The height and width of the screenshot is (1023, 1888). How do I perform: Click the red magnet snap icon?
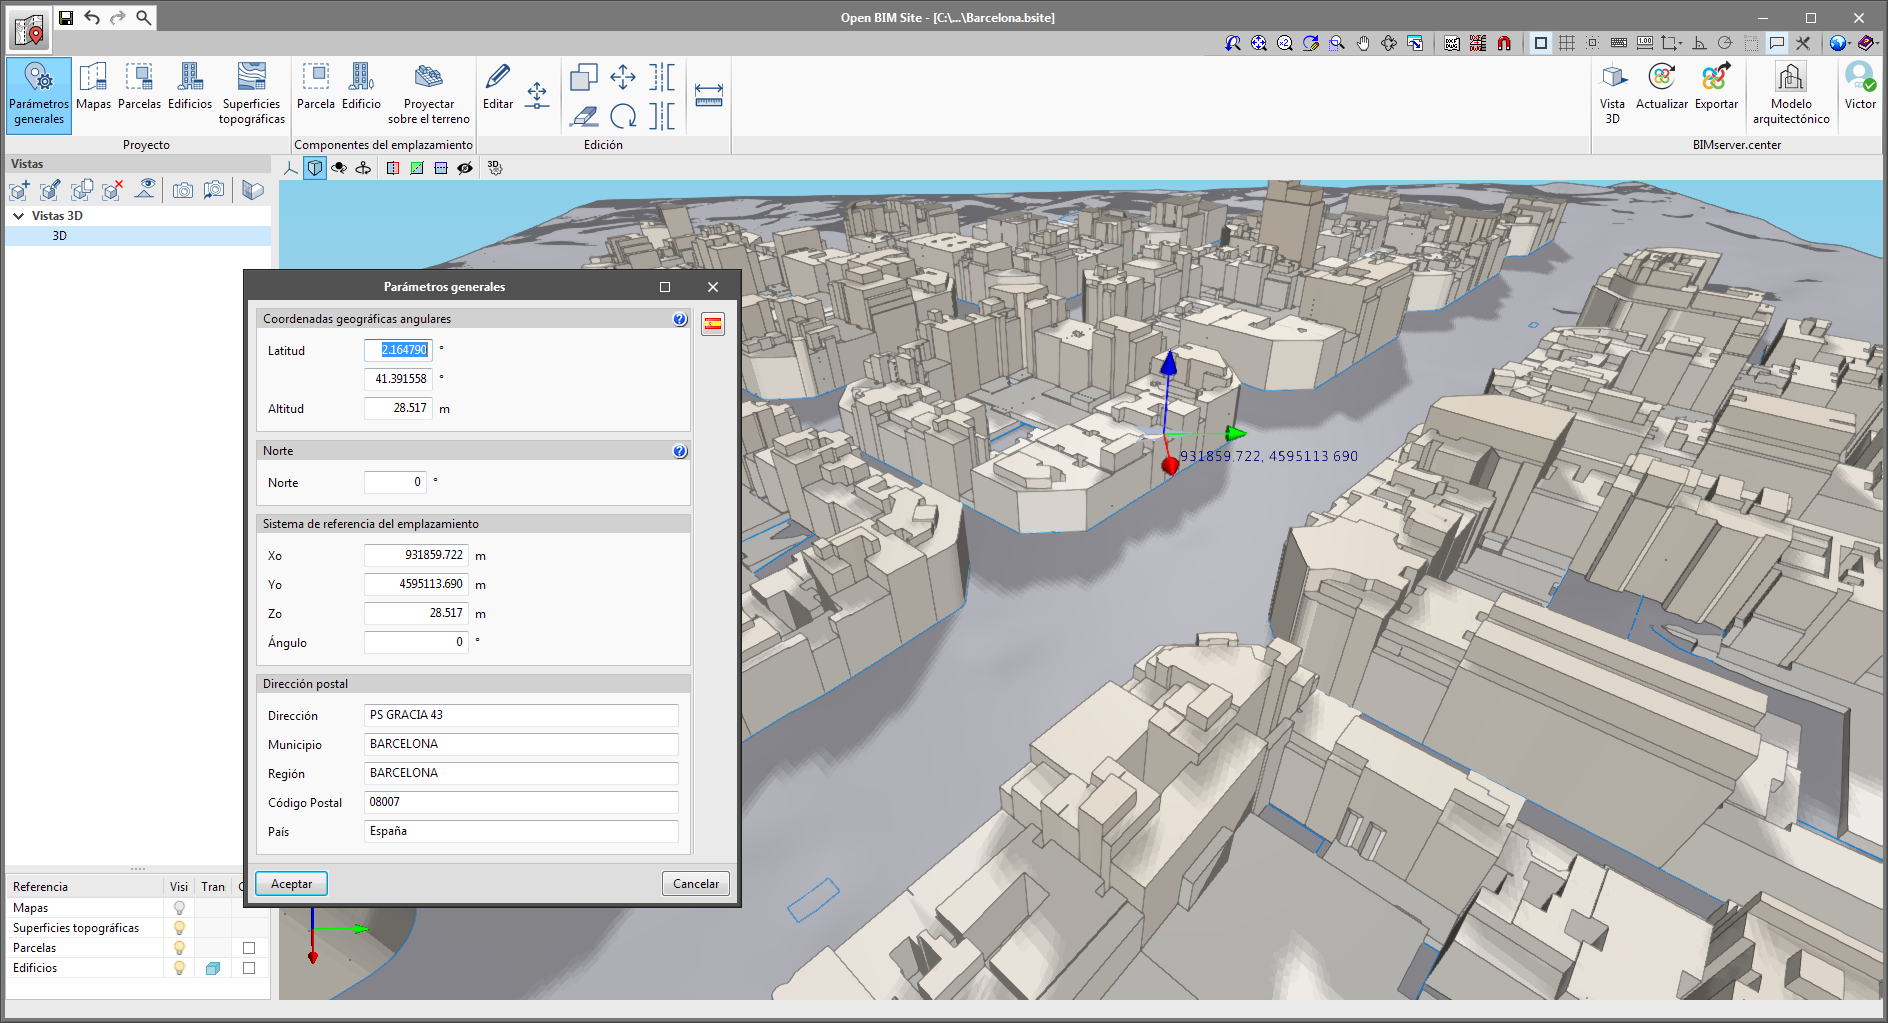[1504, 43]
